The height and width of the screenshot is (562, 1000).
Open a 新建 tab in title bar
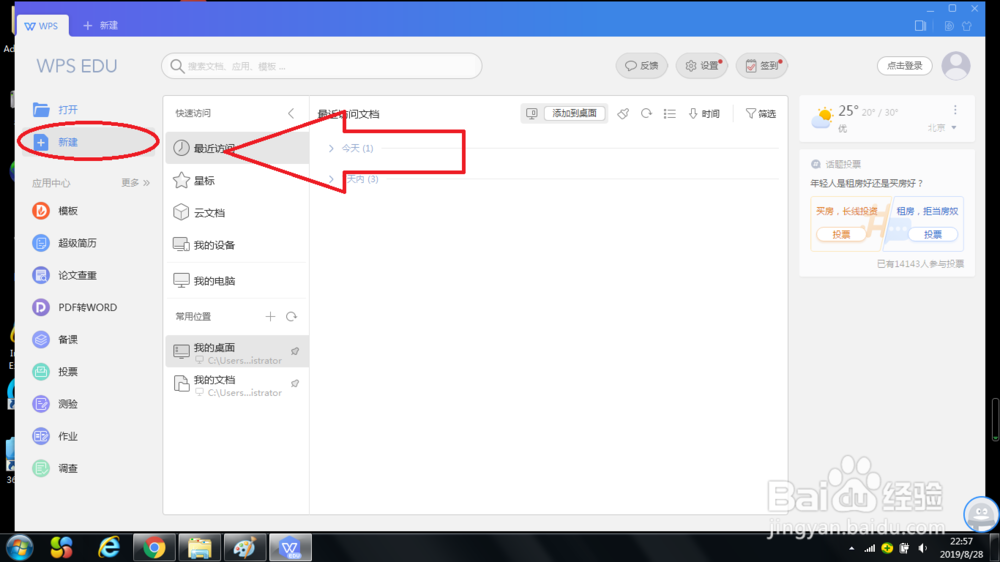click(101, 26)
